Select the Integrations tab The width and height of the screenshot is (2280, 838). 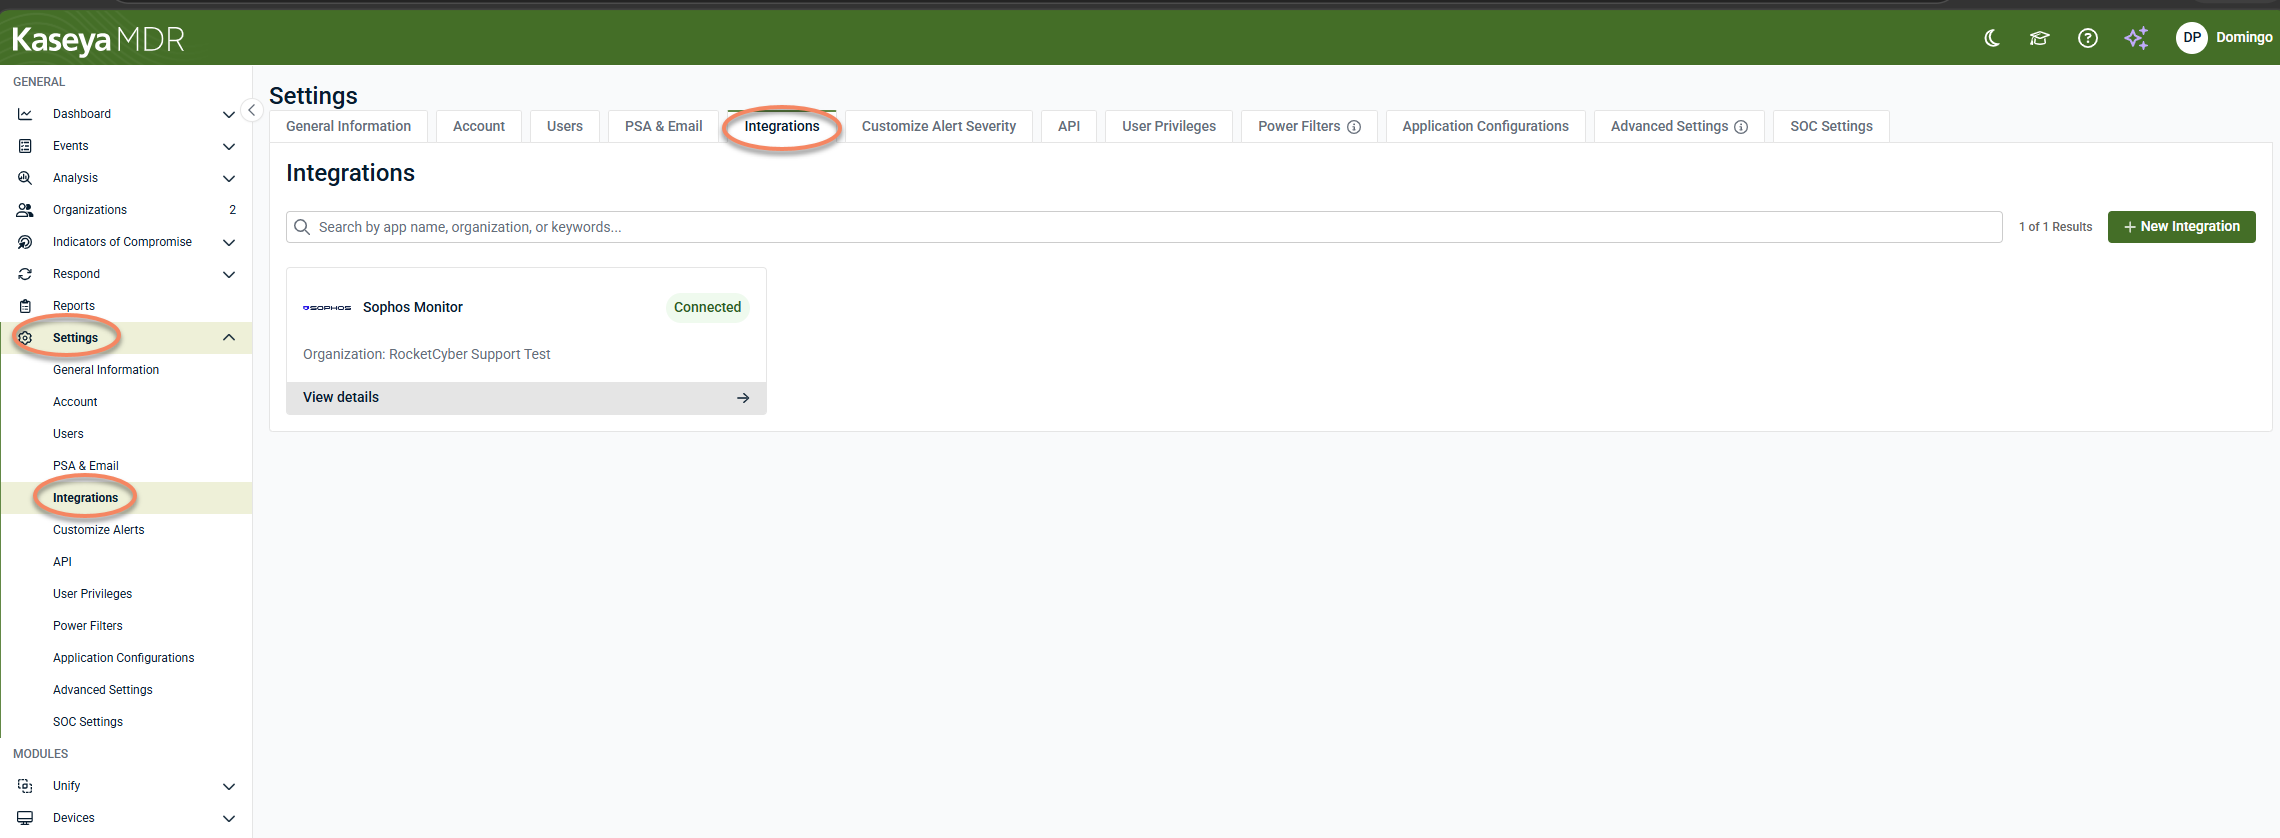(782, 126)
